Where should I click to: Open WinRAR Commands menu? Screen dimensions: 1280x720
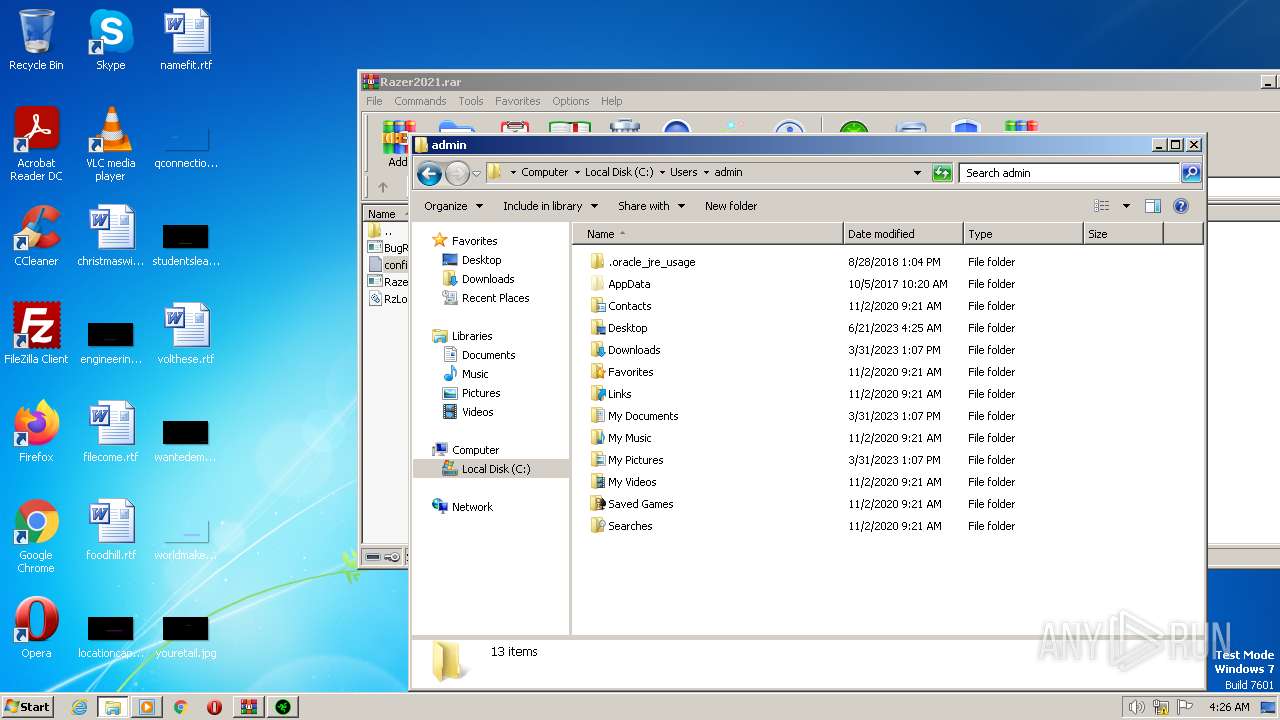pos(420,101)
